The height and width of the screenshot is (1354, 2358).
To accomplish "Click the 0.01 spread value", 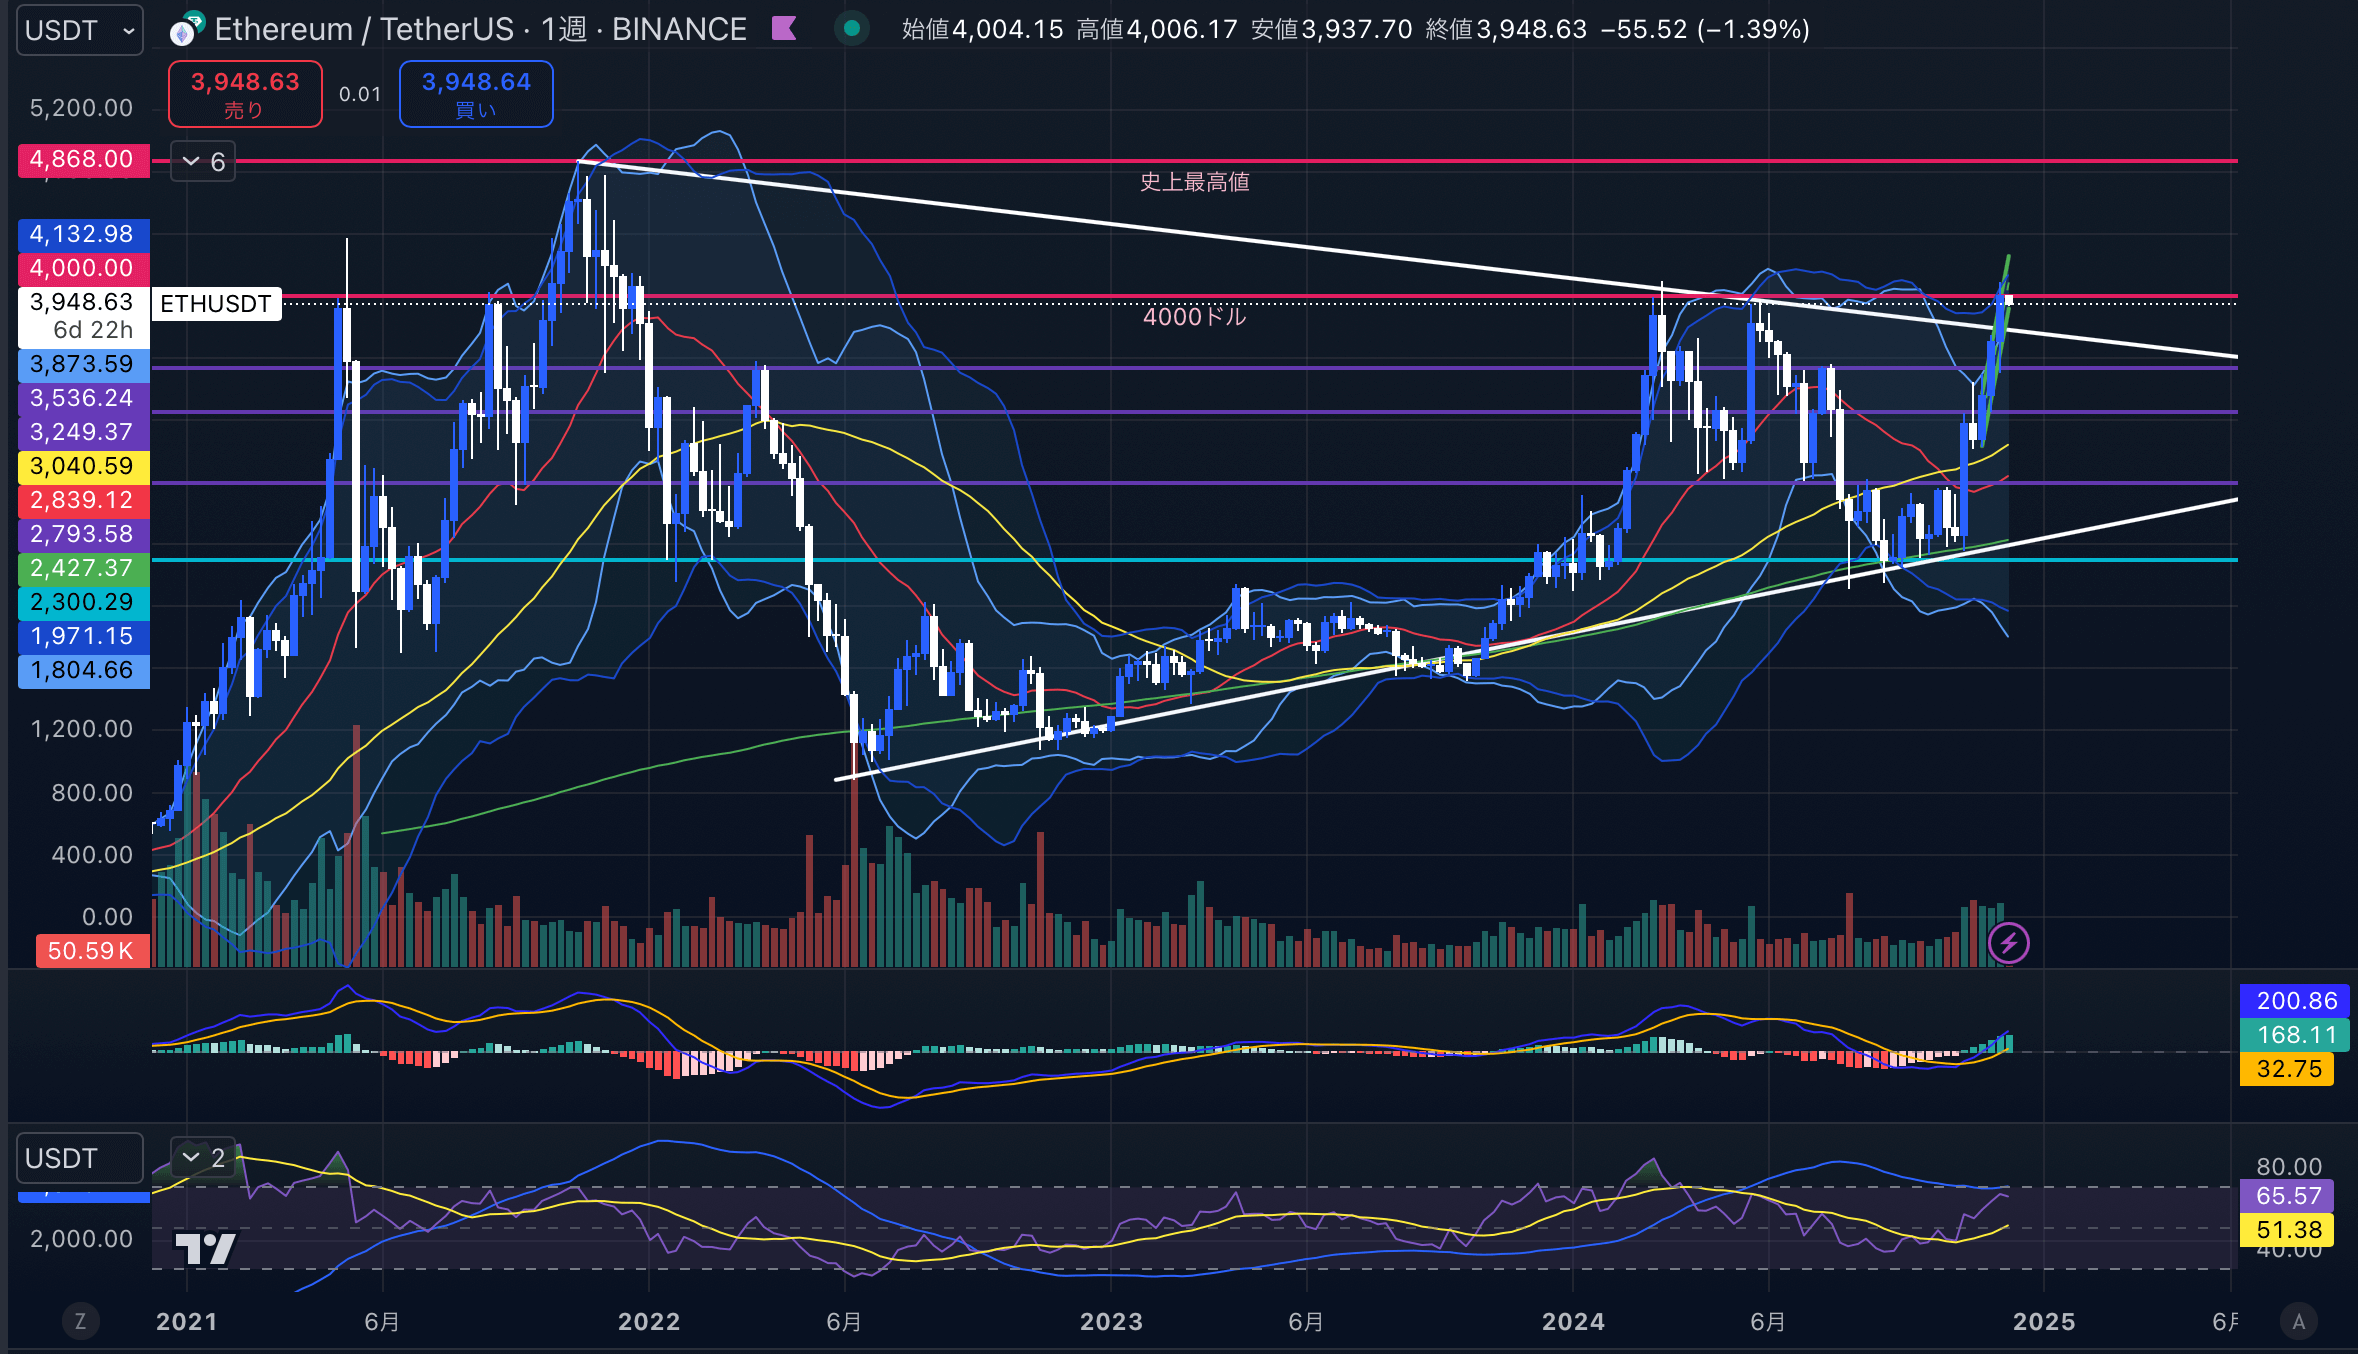I will click(360, 94).
